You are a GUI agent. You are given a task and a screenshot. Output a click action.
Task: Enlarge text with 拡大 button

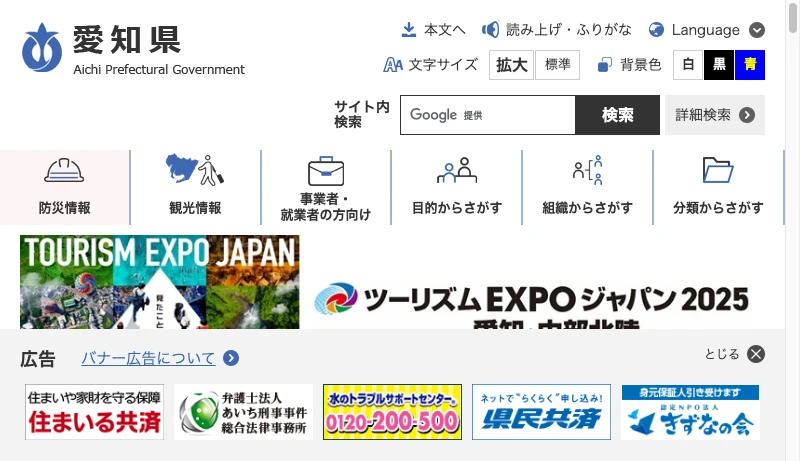[511, 65]
